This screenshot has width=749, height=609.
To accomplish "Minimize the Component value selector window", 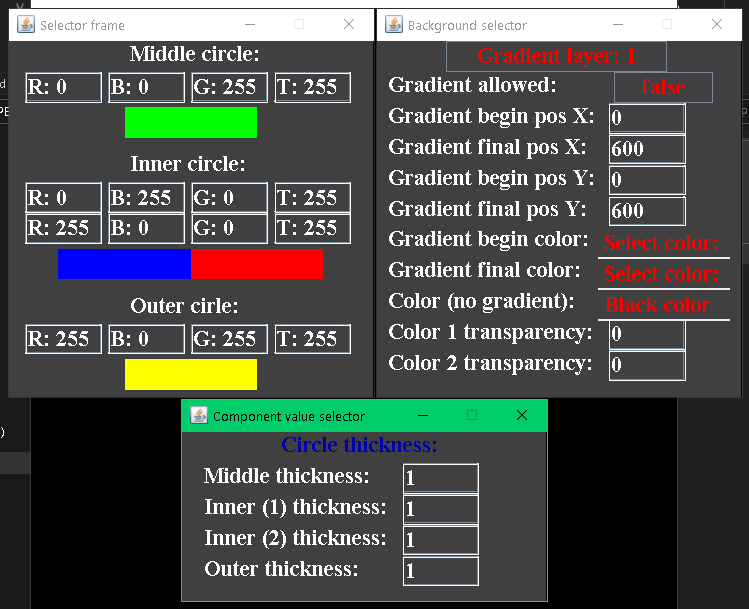I will (423, 416).
